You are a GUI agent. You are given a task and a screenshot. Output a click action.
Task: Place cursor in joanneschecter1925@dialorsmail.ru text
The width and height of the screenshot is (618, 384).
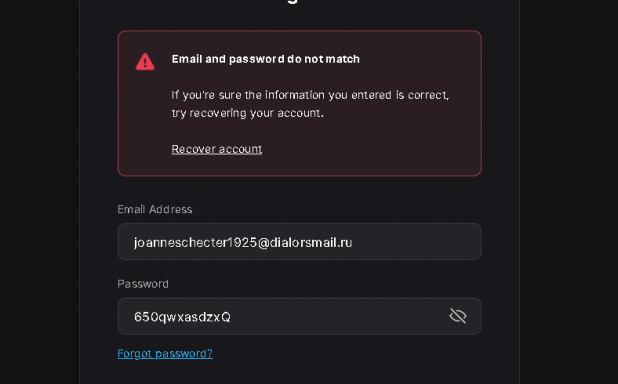click(x=243, y=242)
